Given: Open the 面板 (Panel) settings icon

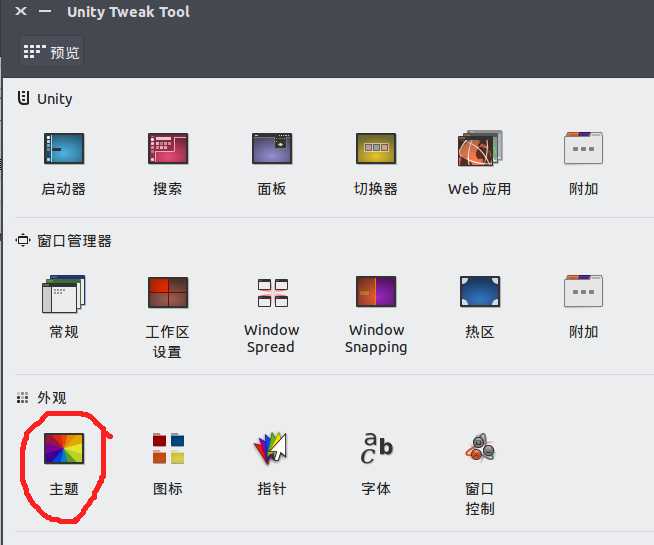Looking at the screenshot, I should (272, 149).
